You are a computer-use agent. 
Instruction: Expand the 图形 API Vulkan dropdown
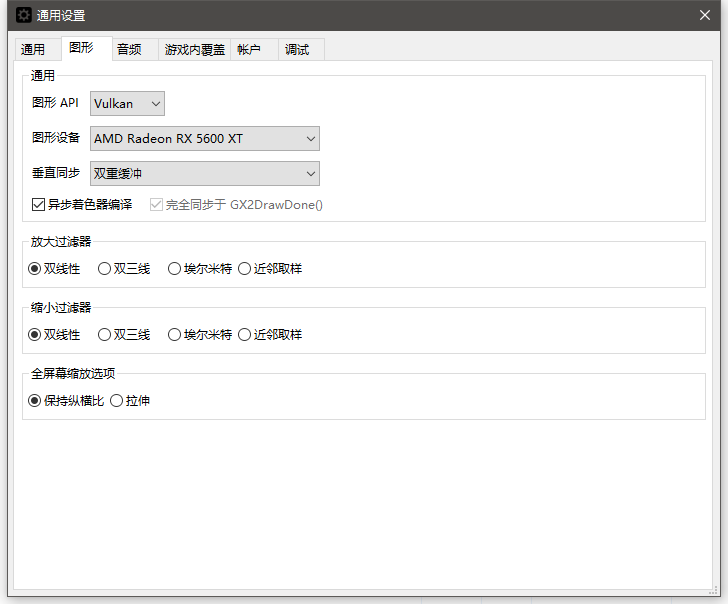[127, 103]
